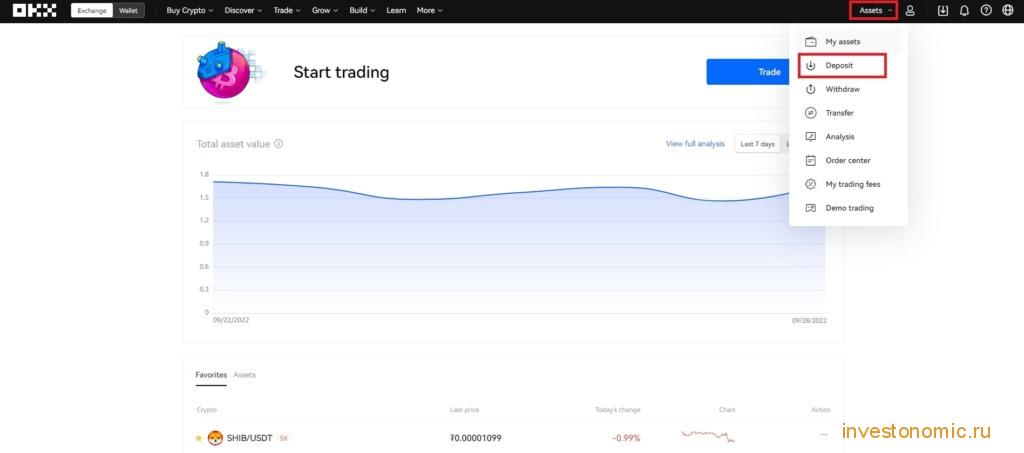Click the info icon beside Total asset value
This screenshot has width=1024, height=453.
pyautogui.click(x=278, y=144)
